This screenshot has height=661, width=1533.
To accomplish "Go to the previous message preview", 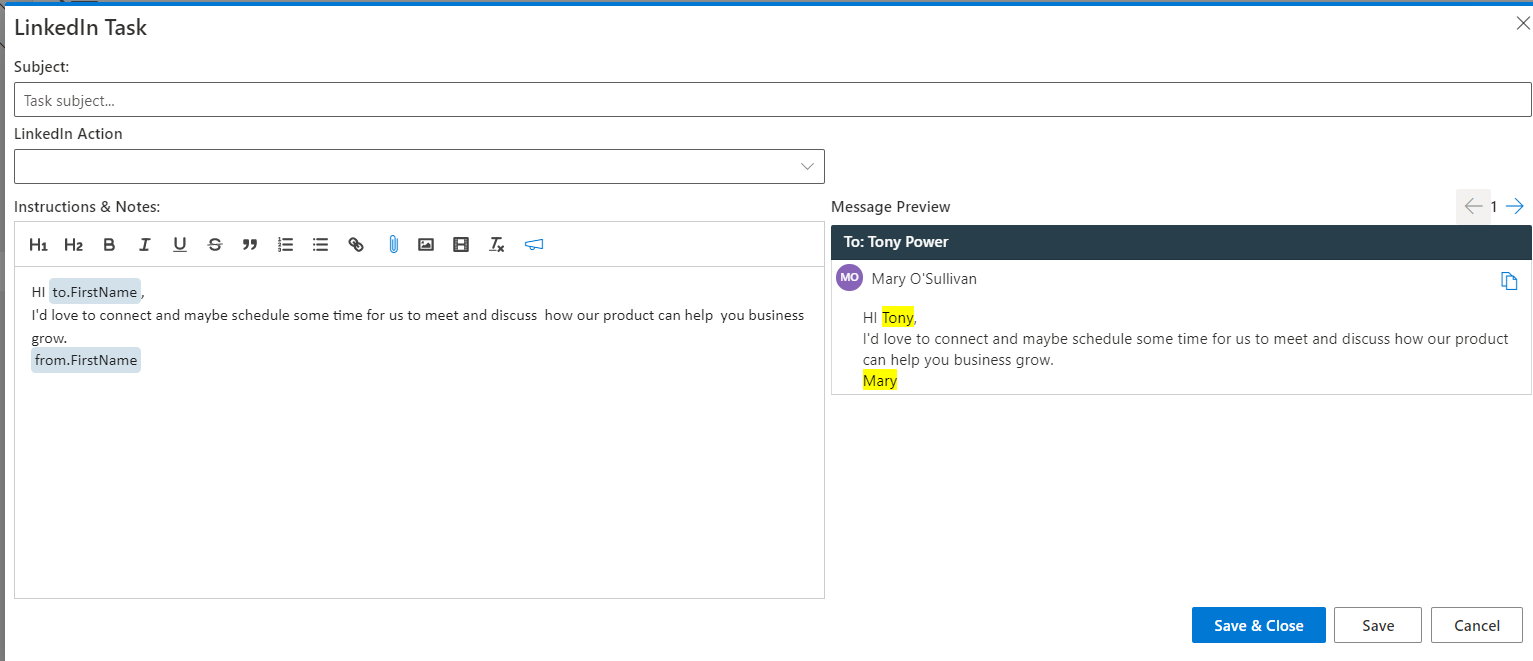I will point(1473,206).
